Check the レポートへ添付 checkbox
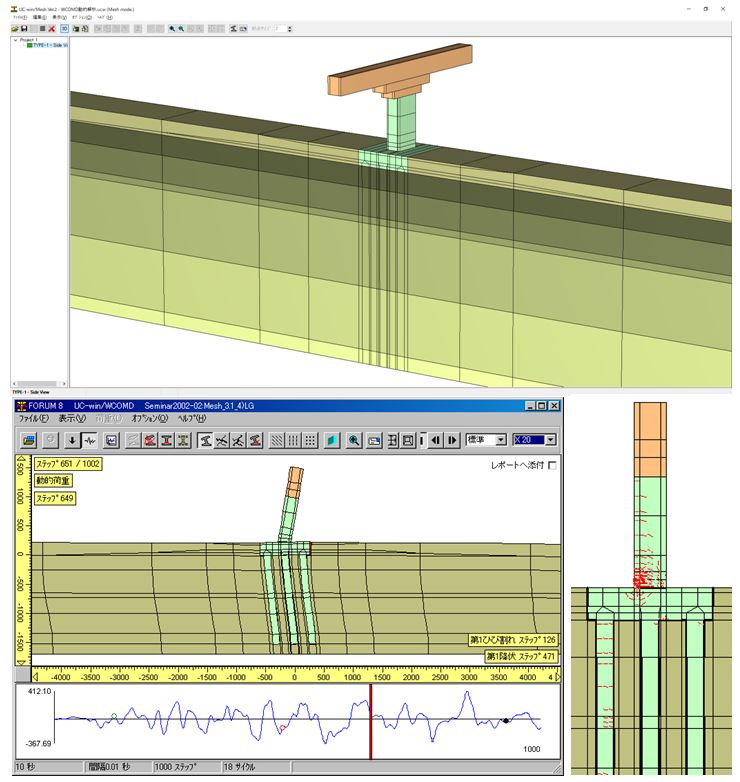 pyautogui.click(x=553, y=465)
